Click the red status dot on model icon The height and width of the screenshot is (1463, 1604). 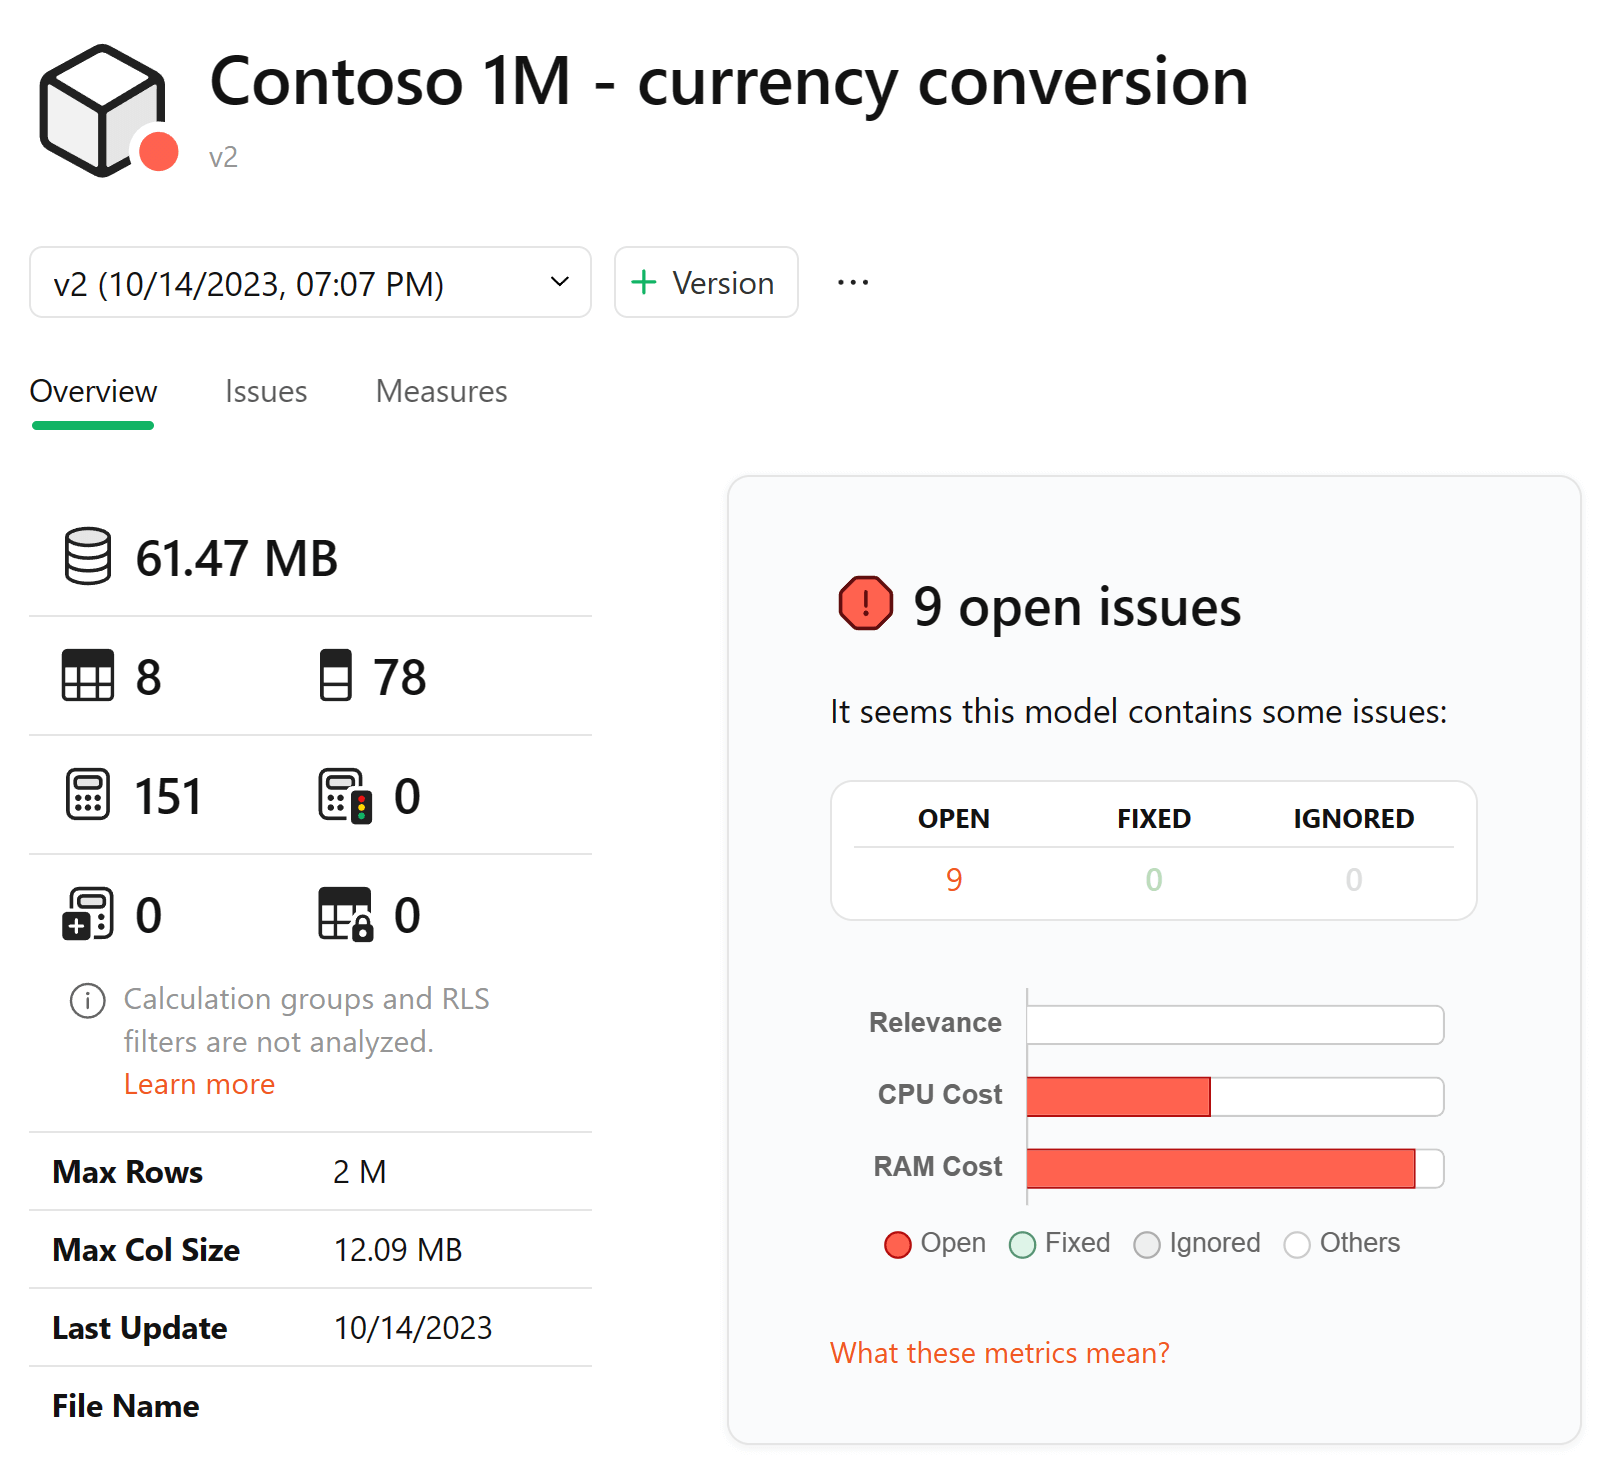click(158, 152)
